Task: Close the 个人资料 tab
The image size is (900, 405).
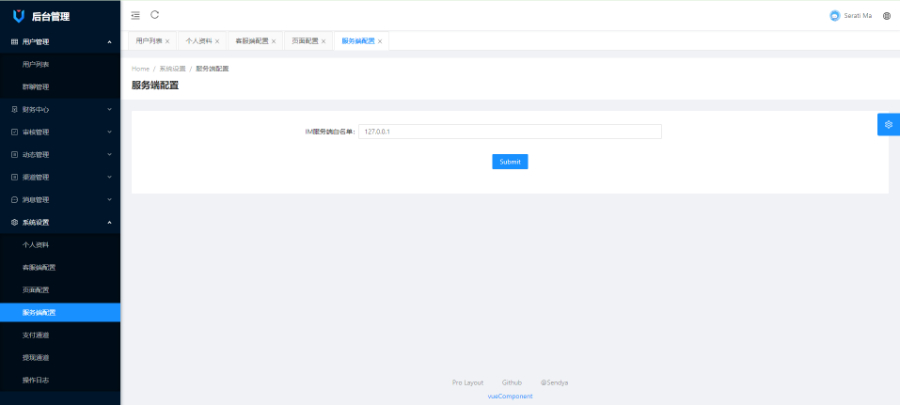Action: (217, 41)
